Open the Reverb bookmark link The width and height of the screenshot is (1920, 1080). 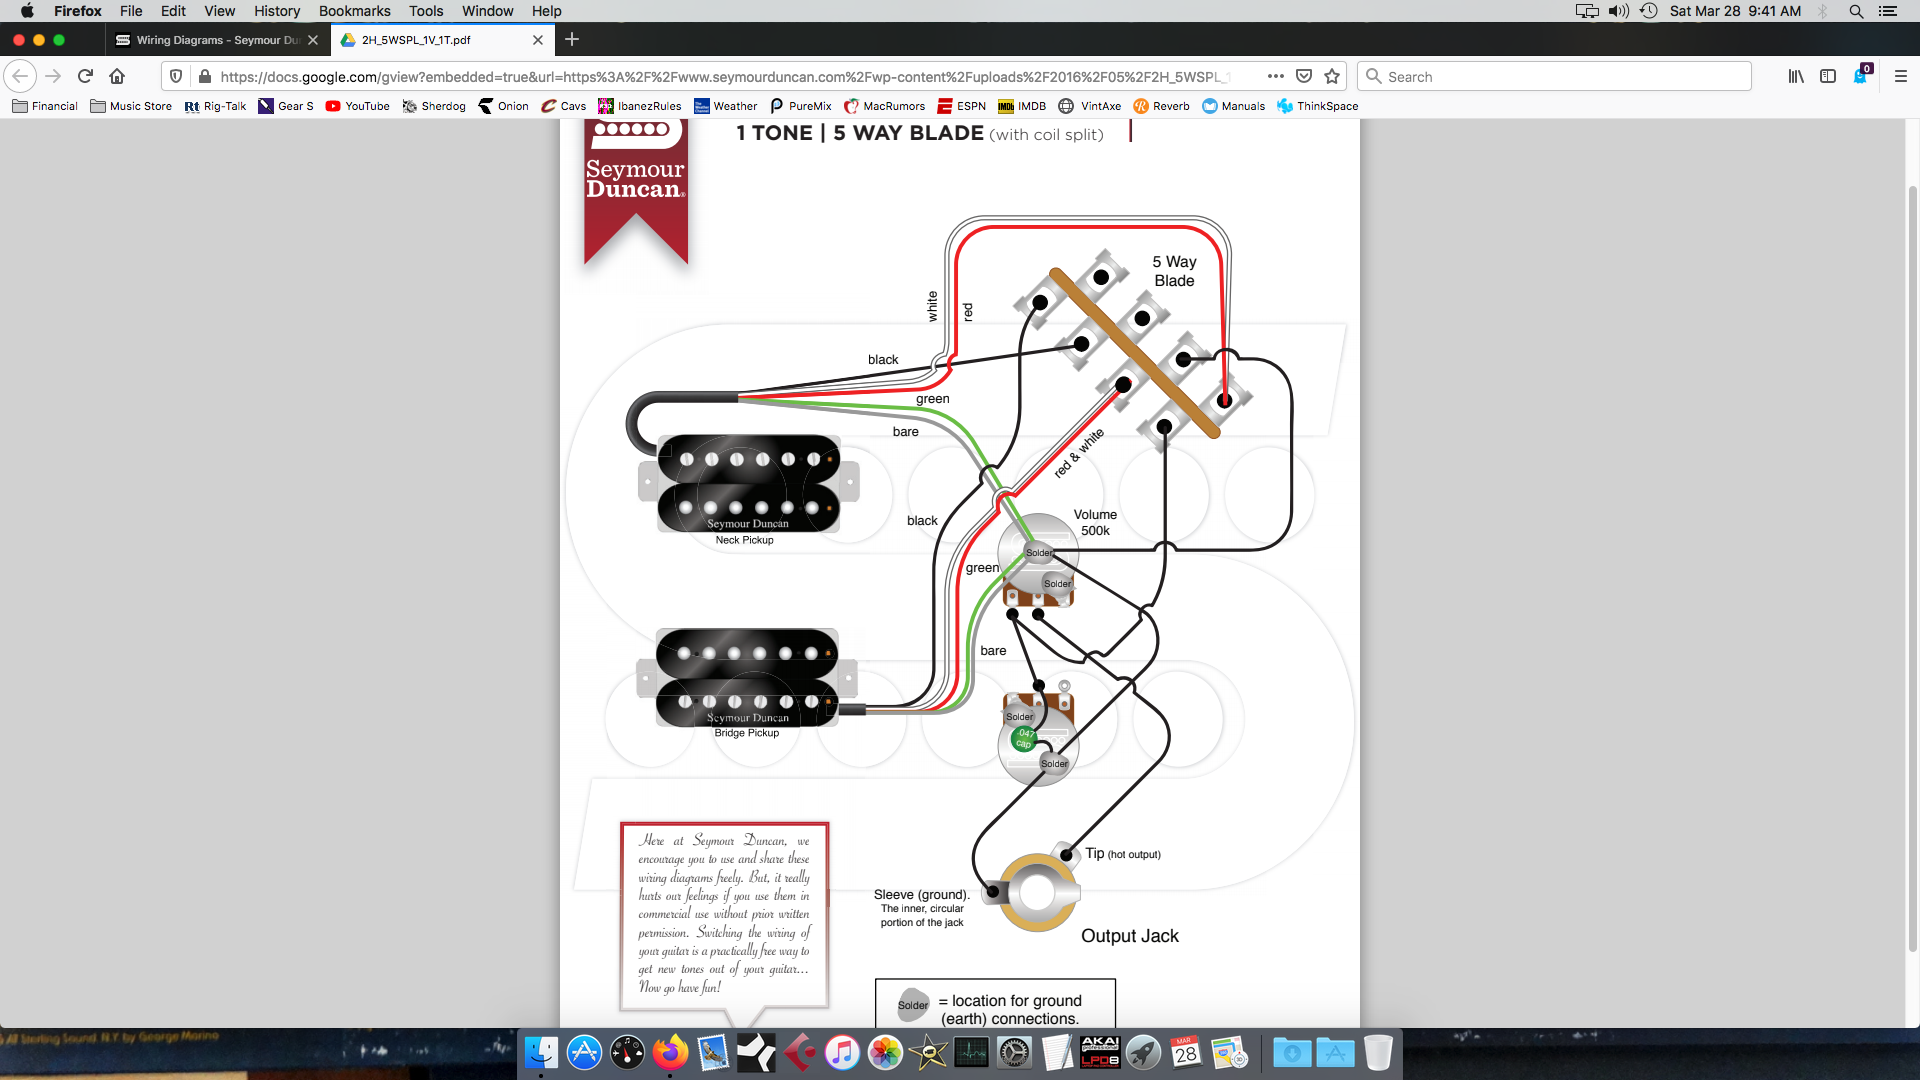point(1161,106)
